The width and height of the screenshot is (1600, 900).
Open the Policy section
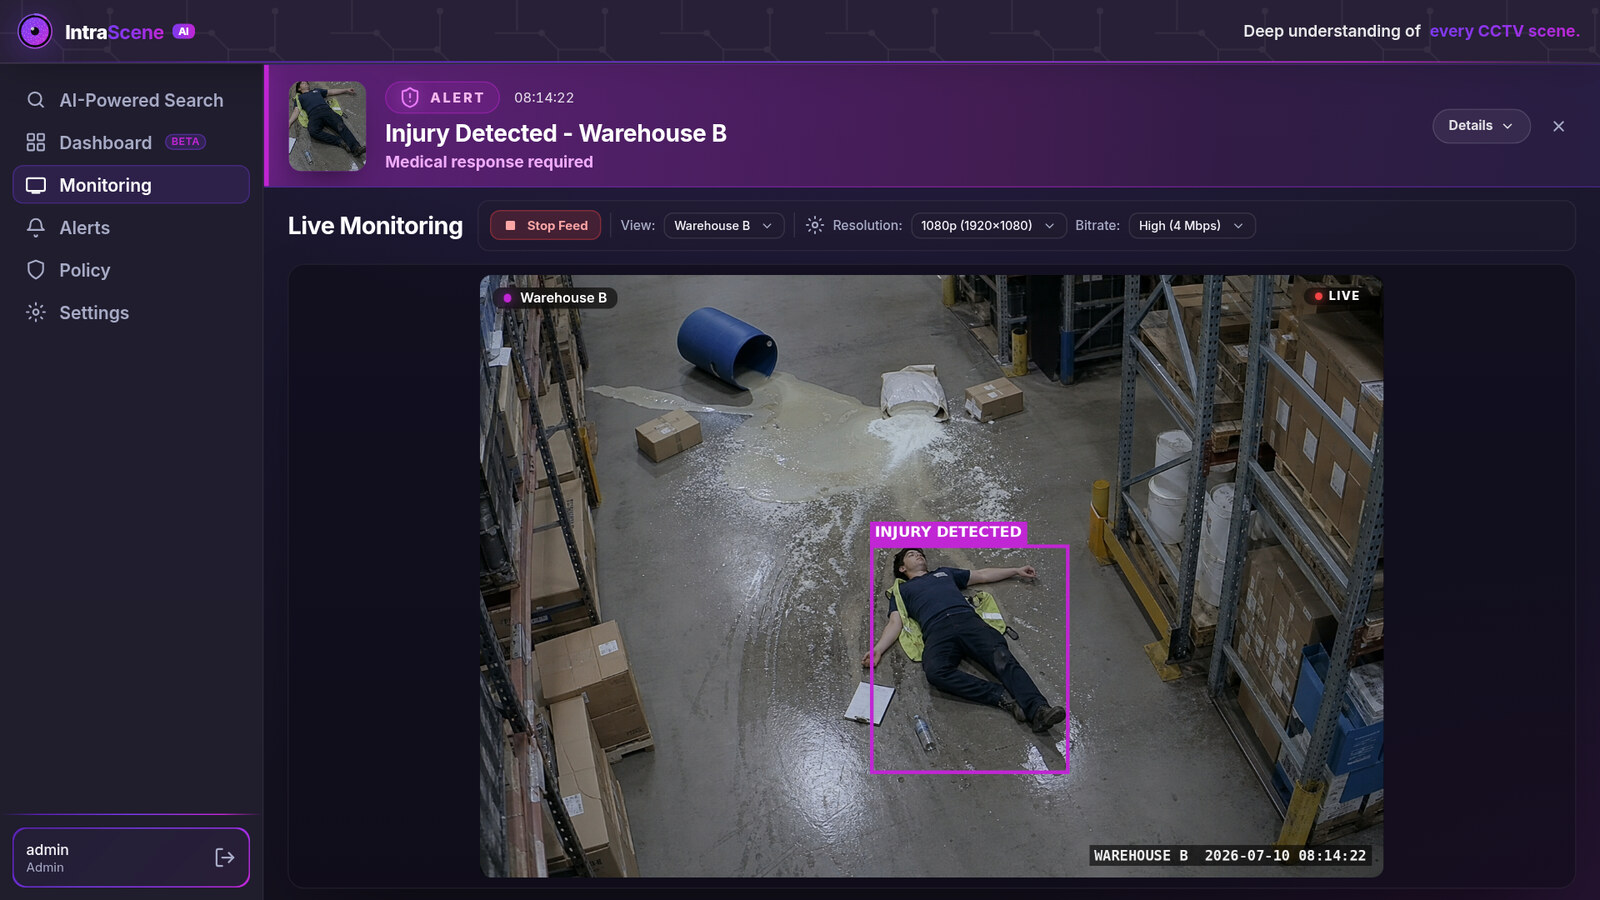(131, 270)
